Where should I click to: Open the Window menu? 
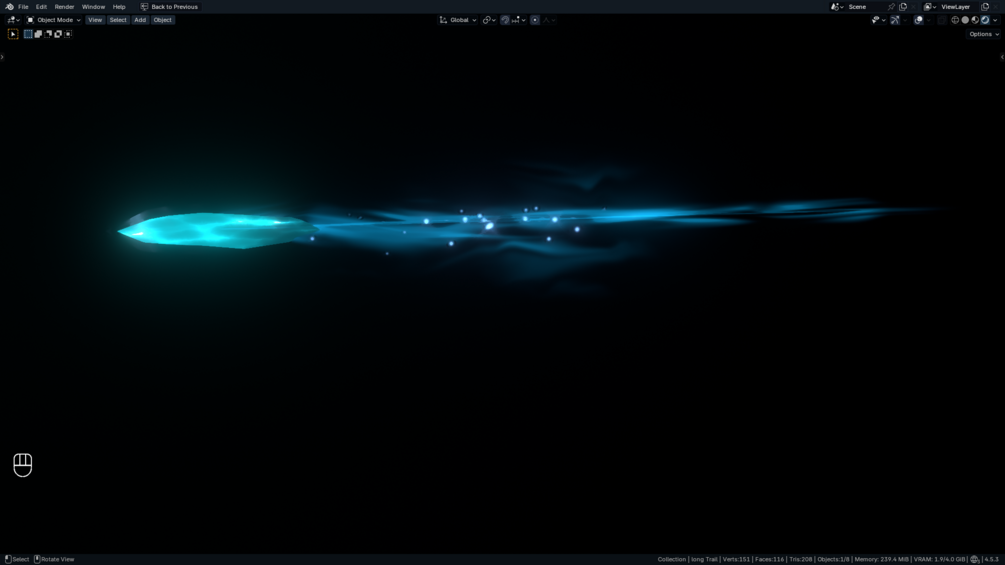(93, 6)
